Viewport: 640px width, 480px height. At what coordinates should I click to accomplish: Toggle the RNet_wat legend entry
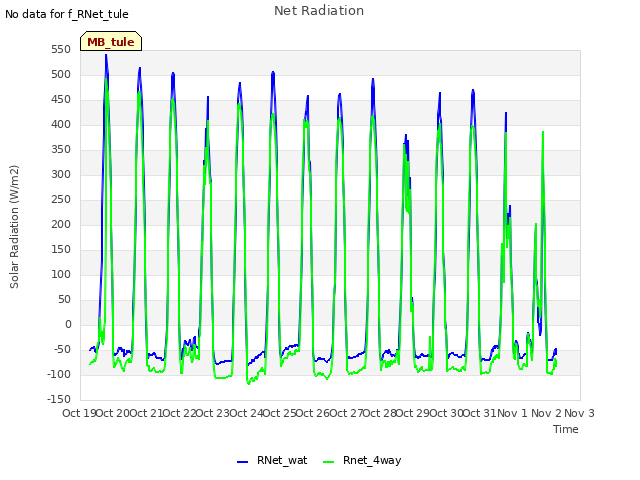272,460
